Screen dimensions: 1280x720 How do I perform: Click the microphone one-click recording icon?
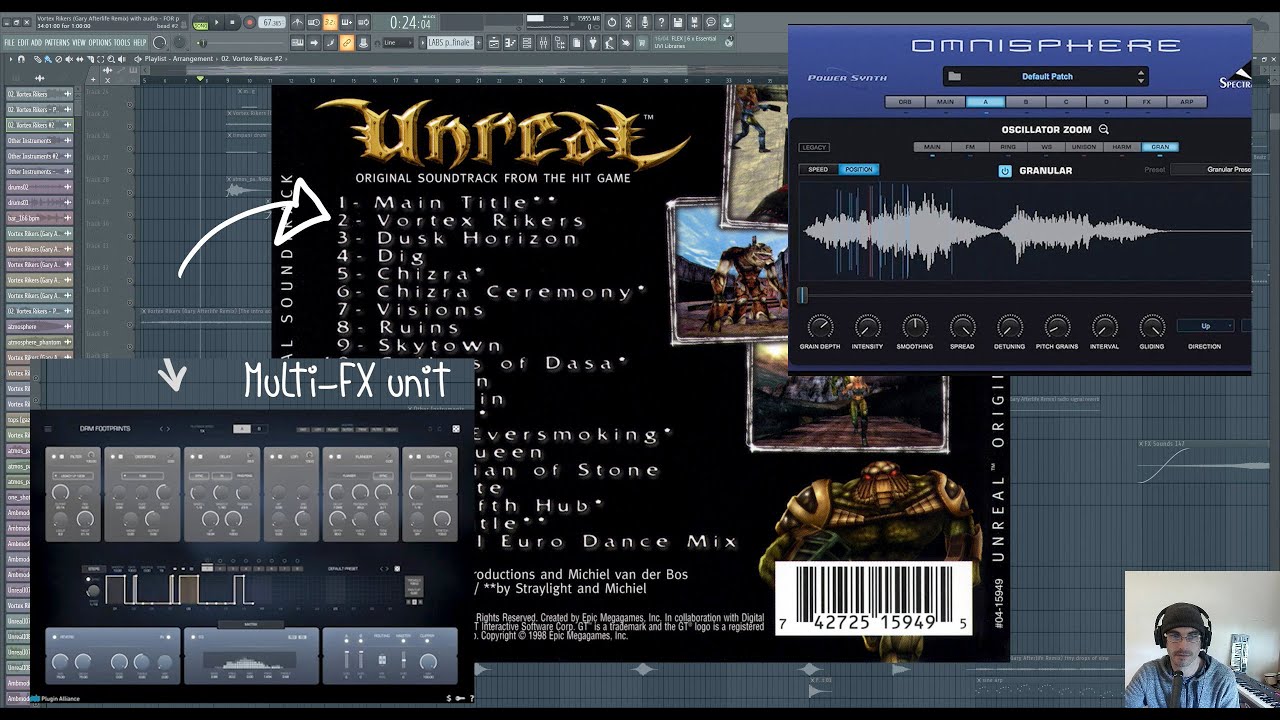tap(645, 22)
